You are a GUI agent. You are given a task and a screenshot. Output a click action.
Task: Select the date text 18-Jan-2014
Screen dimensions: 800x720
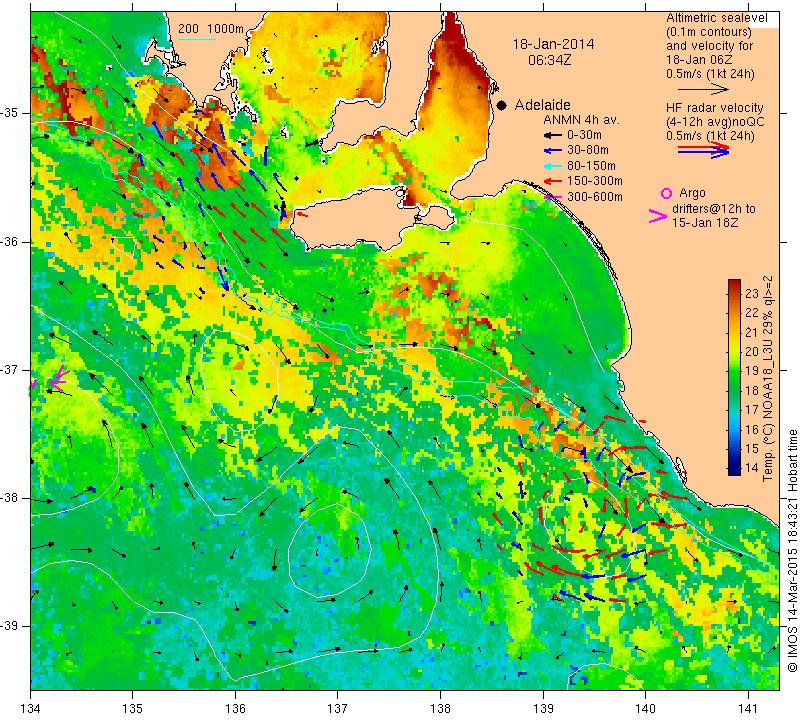click(x=553, y=44)
